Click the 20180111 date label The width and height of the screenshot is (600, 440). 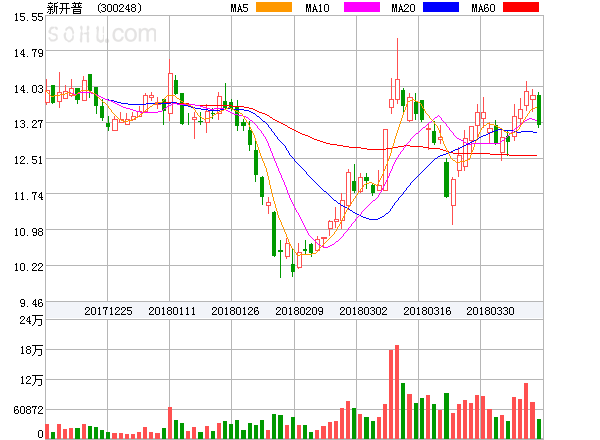point(172,311)
